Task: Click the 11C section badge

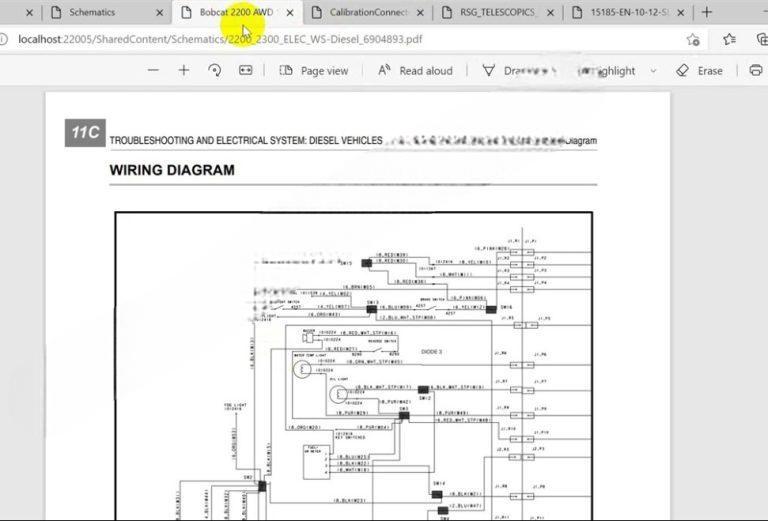Action: pos(85,133)
